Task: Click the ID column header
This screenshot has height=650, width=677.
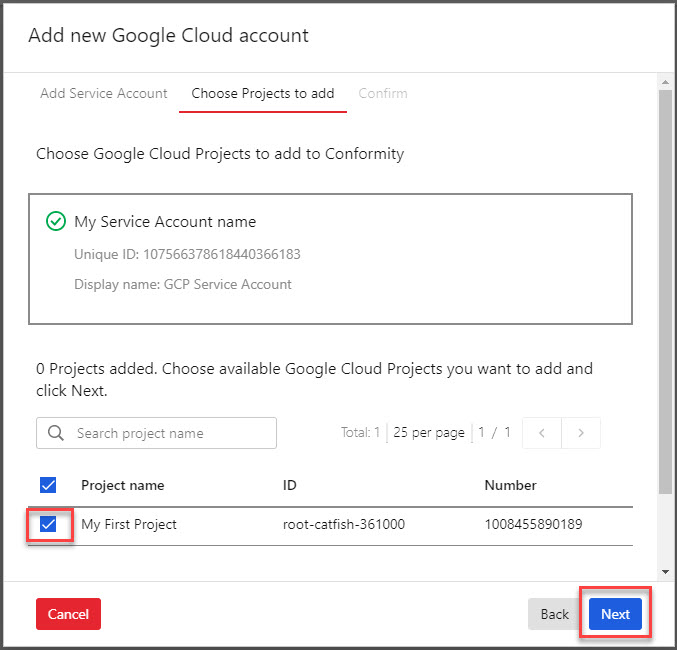Action: click(x=290, y=485)
